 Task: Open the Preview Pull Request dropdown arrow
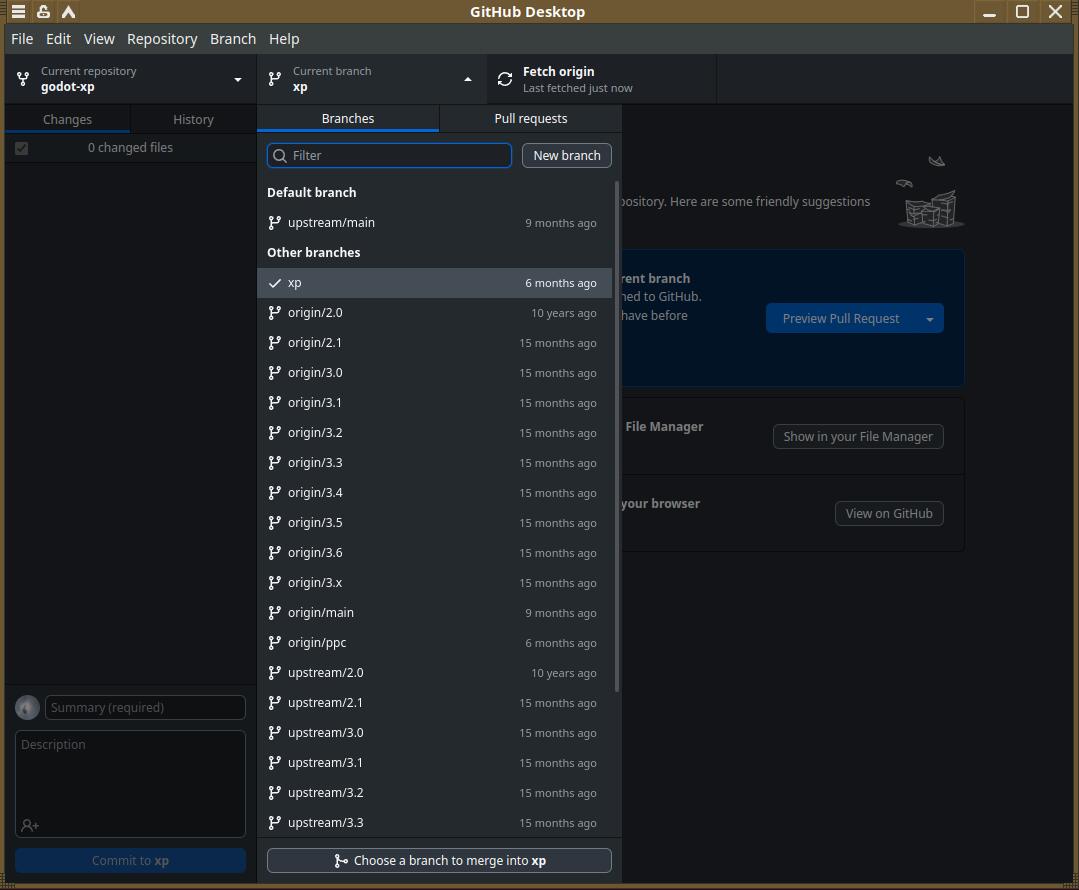[930, 319]
